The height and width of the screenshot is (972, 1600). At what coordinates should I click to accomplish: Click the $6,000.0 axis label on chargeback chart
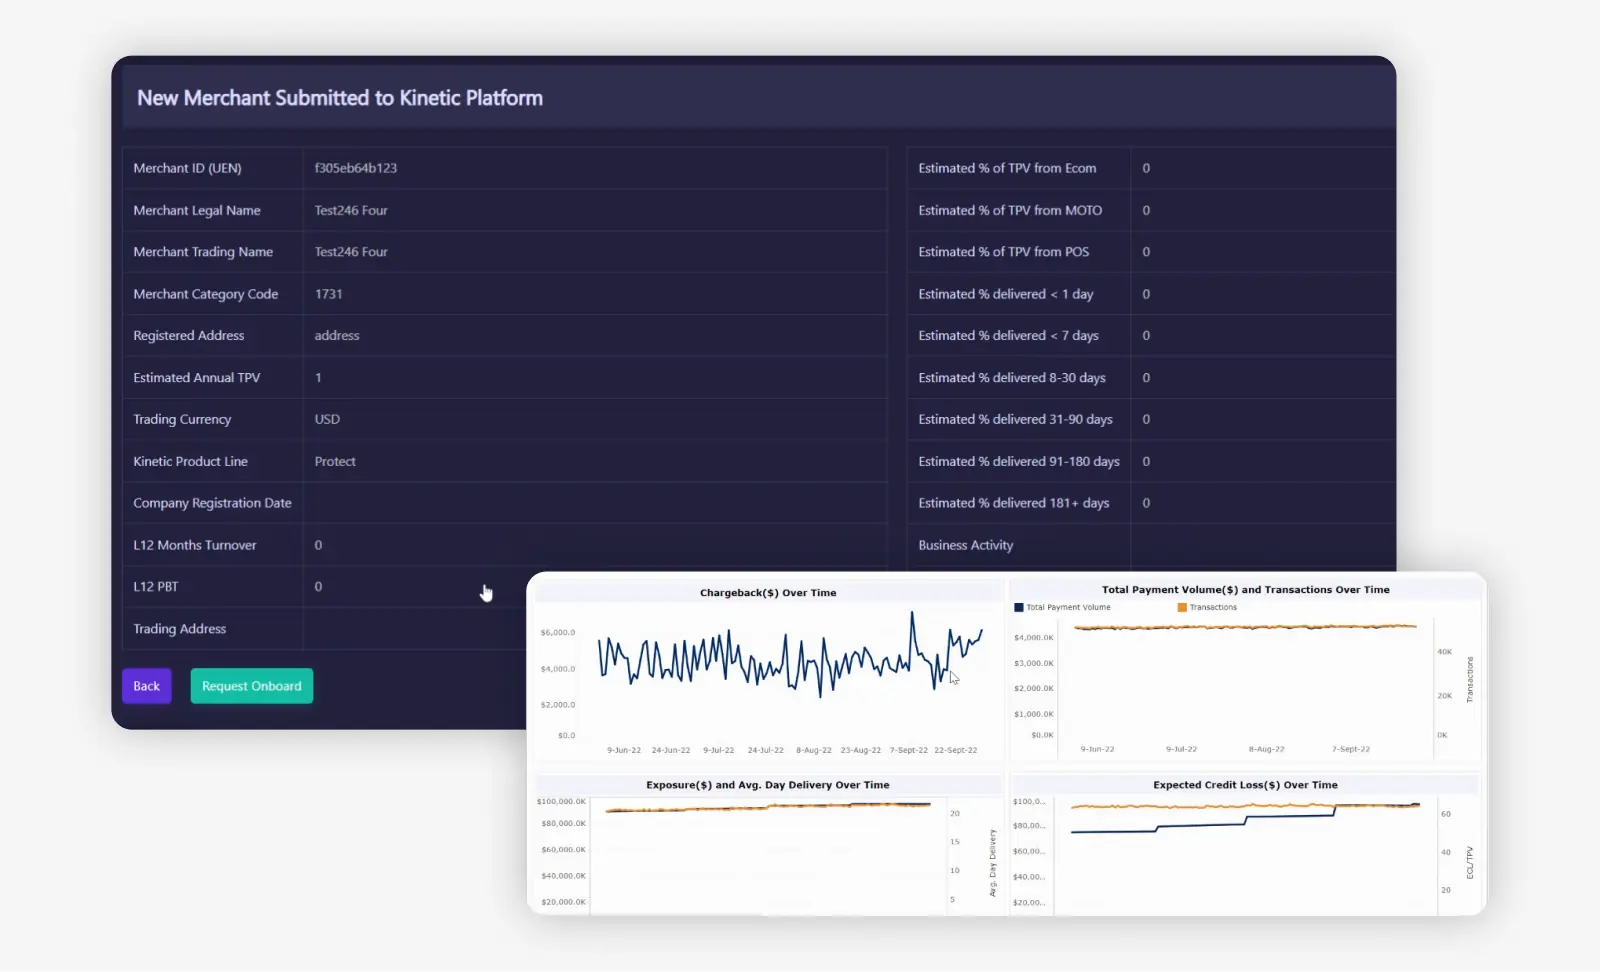point(558,633)
